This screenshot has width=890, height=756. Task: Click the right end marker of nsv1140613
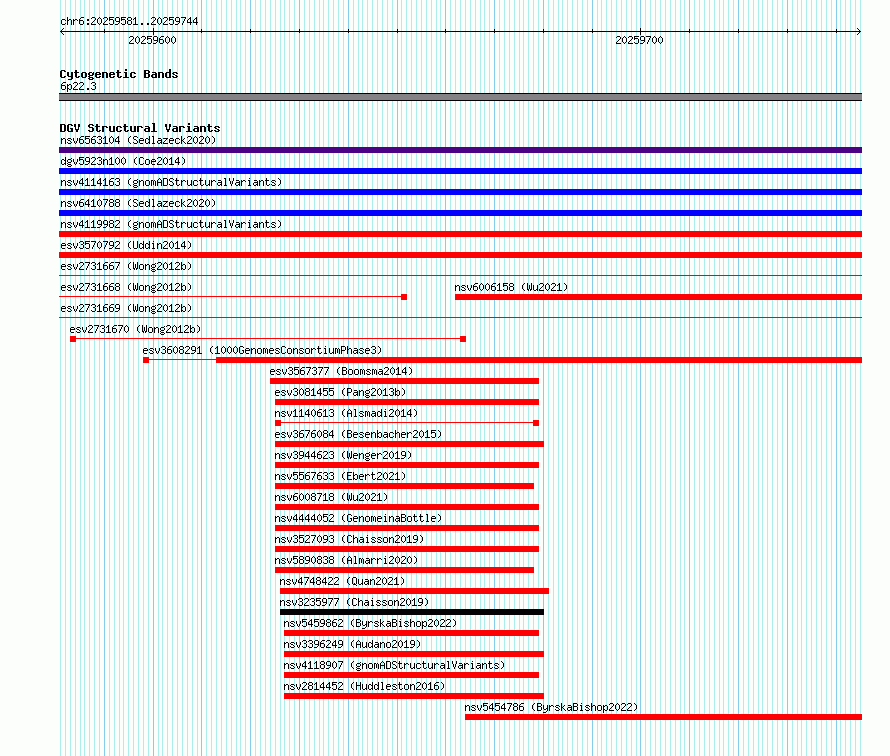(536, 423)
